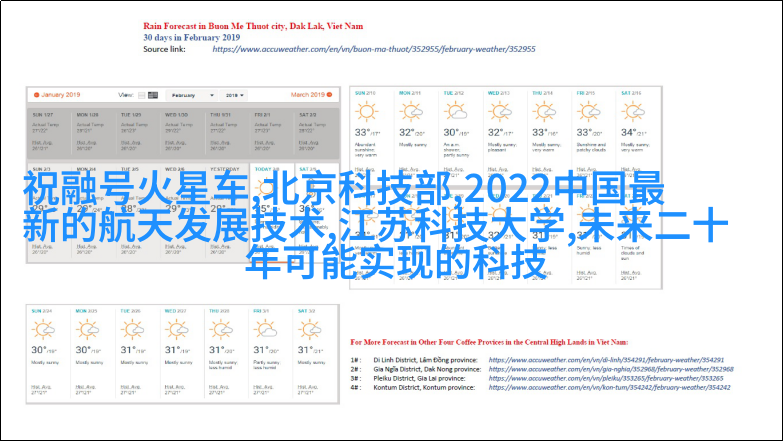The height and width of the screenshot is (442, 784).
Task: Open the February month dropdown
Action: pyautogui.click(x=192, y=95)
